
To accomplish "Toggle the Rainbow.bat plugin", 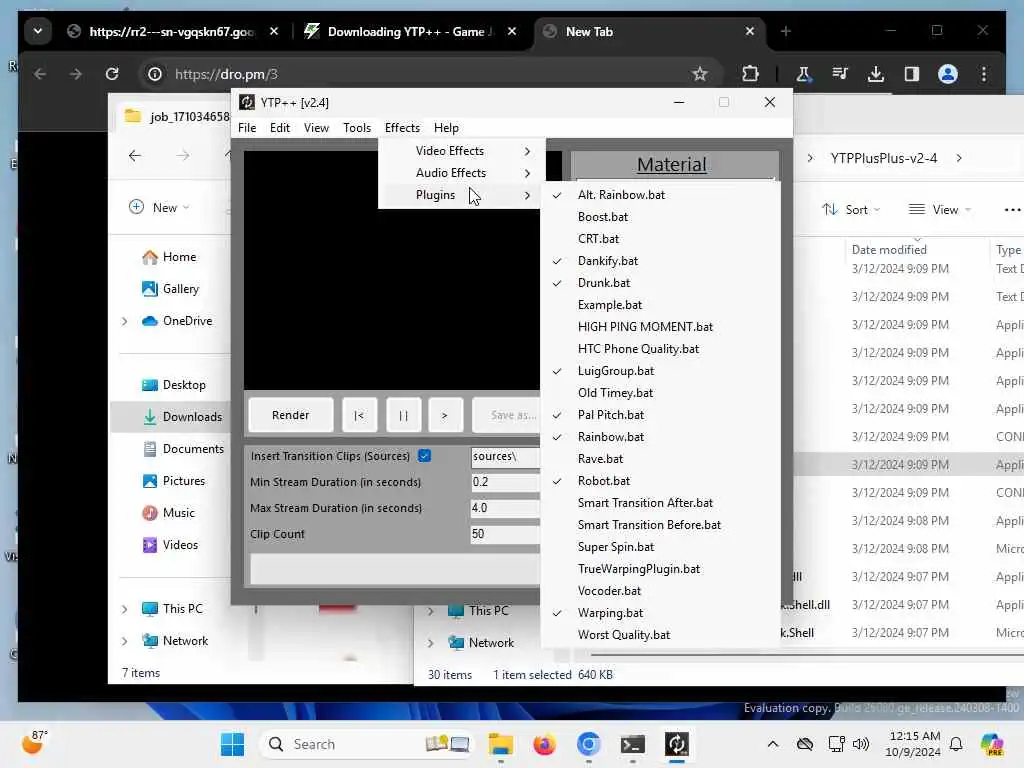I will pyautogui.click(x=660, y=437).
